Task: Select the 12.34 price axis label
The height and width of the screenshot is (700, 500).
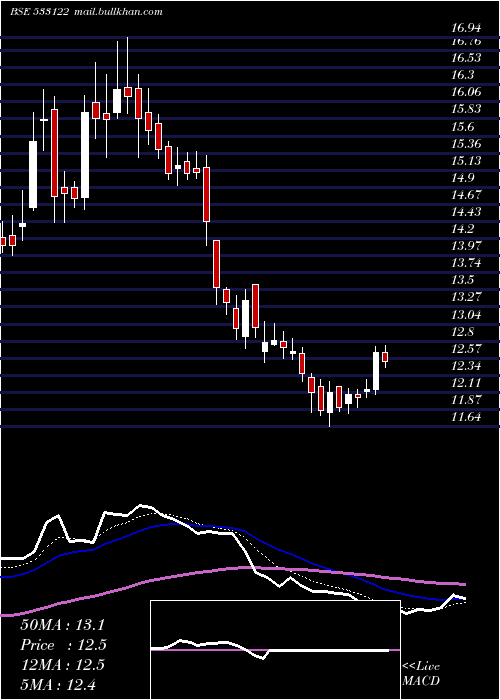Action: [466, 367]
